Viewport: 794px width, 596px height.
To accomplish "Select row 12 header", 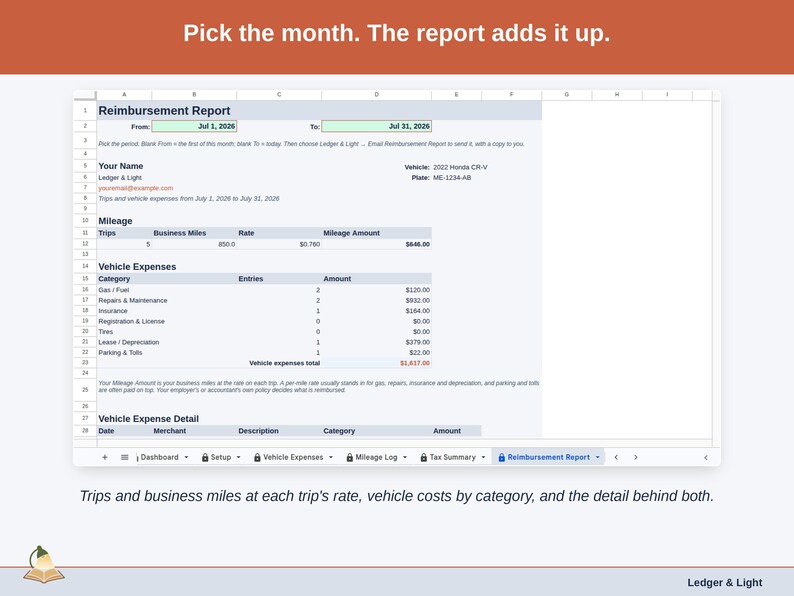I will [x=85, y=244].
